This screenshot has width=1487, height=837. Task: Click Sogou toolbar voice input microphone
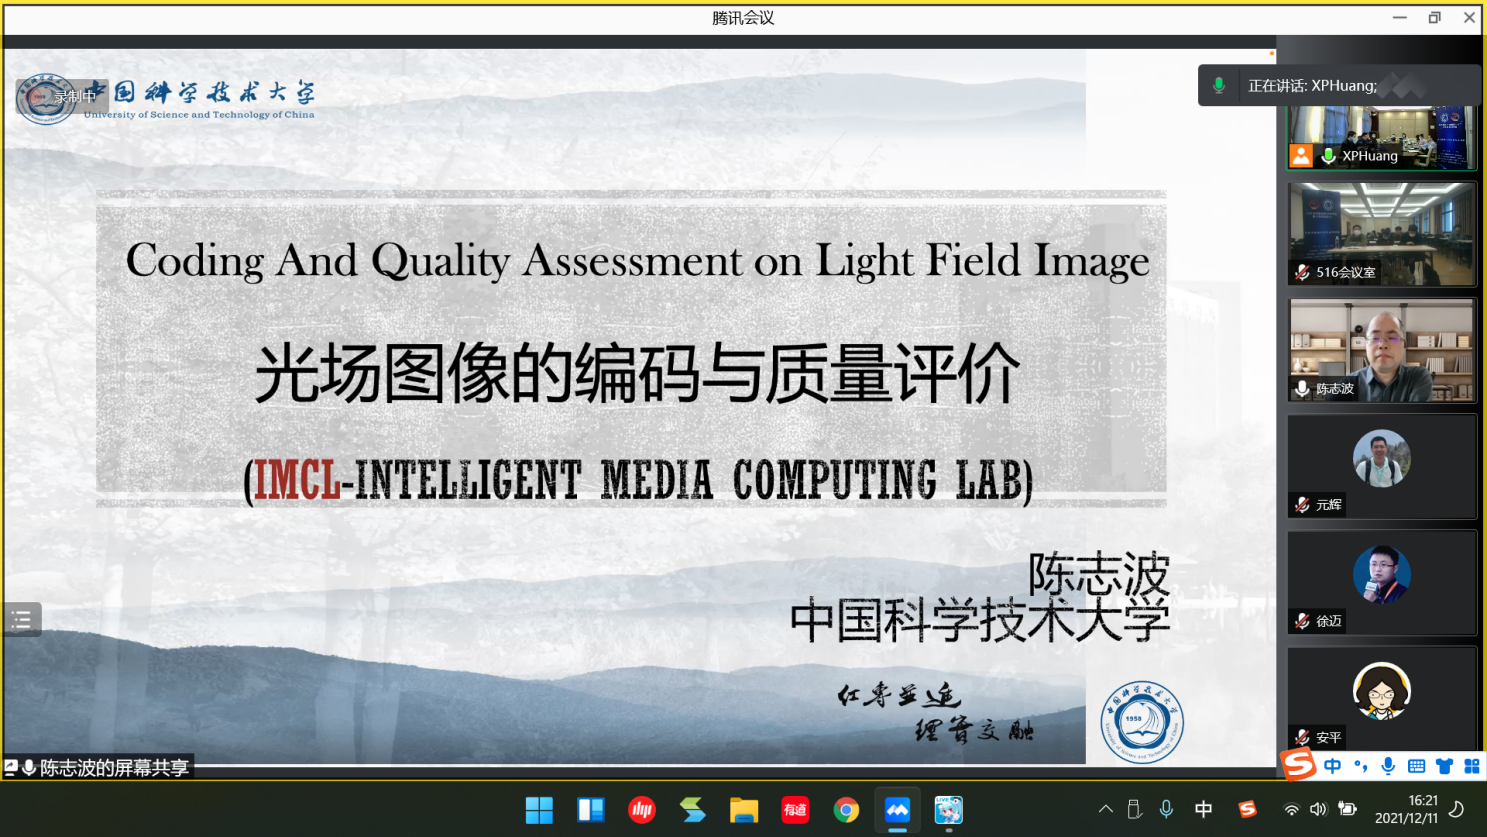click(1388, 766)
